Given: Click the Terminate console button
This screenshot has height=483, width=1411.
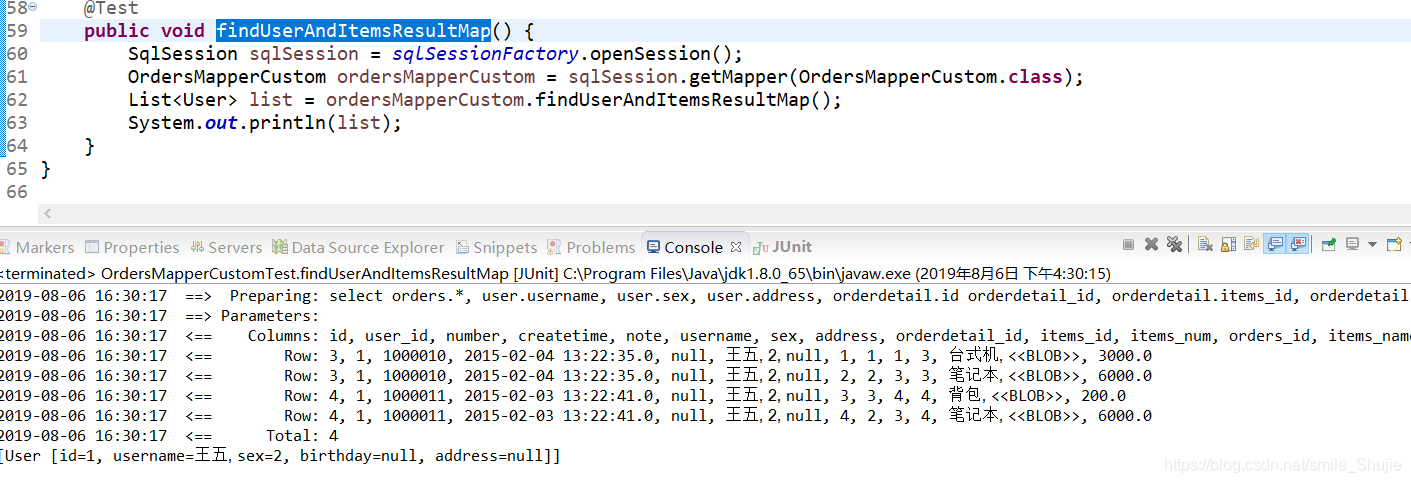Looking at the screenshot, I should click(1128, 244).
